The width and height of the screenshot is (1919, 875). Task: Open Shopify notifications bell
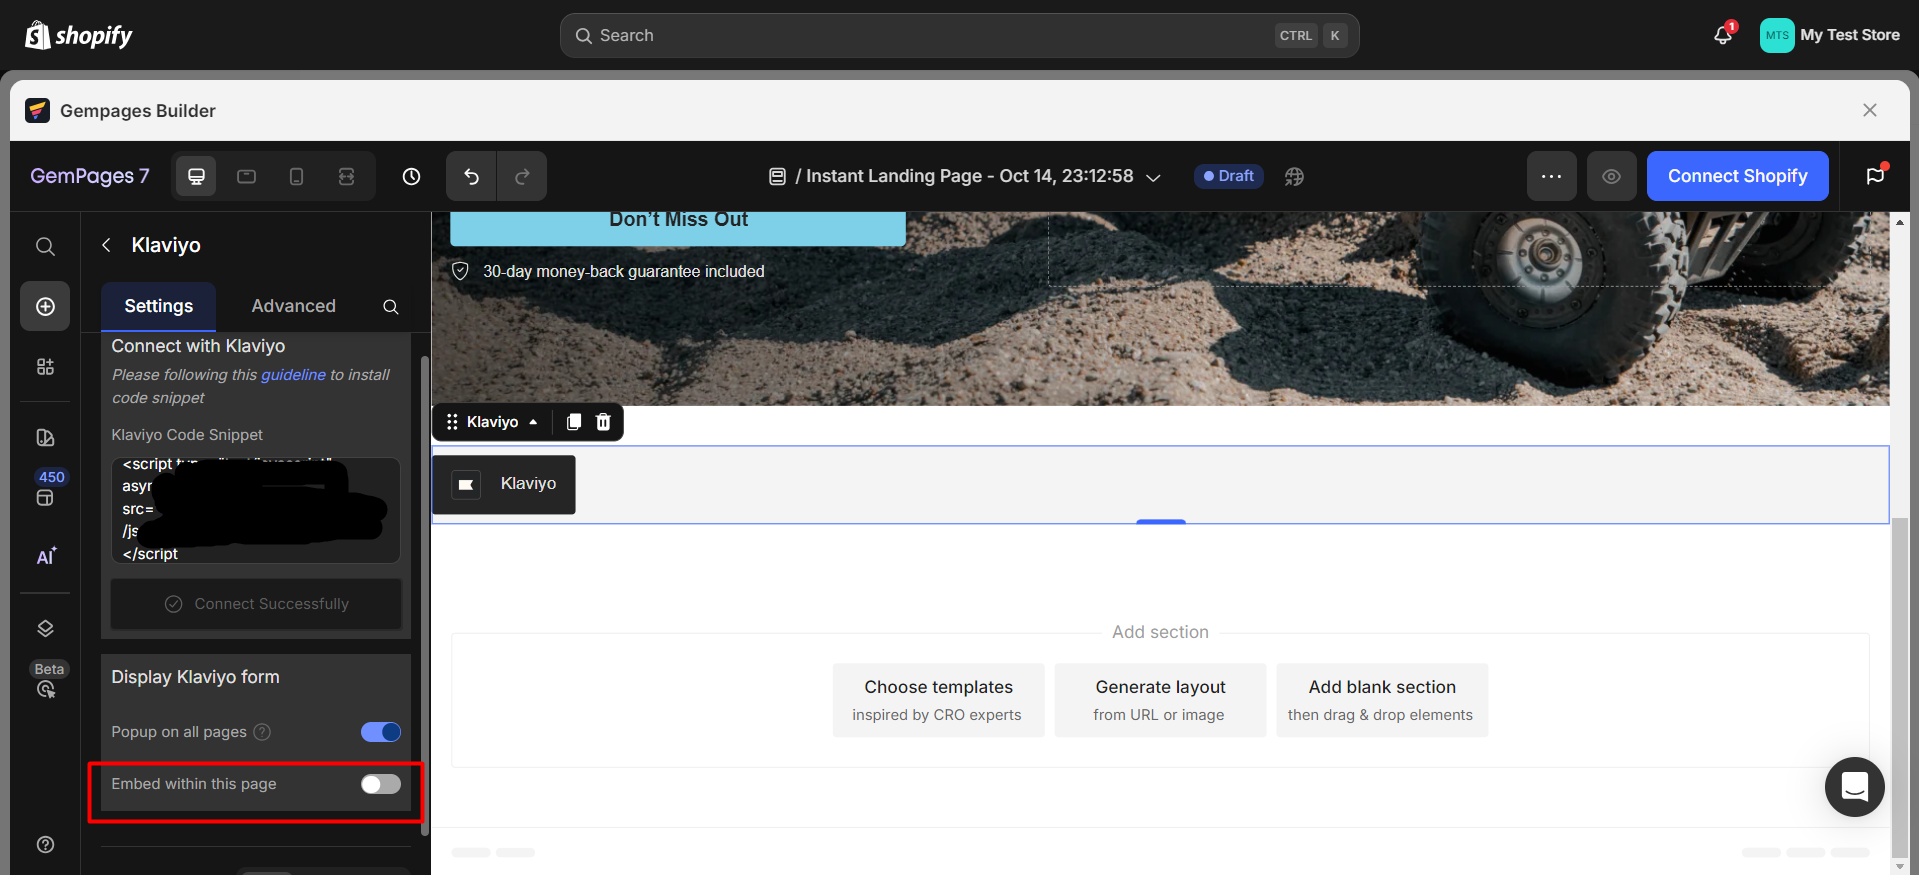click(x=1722, y=35)
